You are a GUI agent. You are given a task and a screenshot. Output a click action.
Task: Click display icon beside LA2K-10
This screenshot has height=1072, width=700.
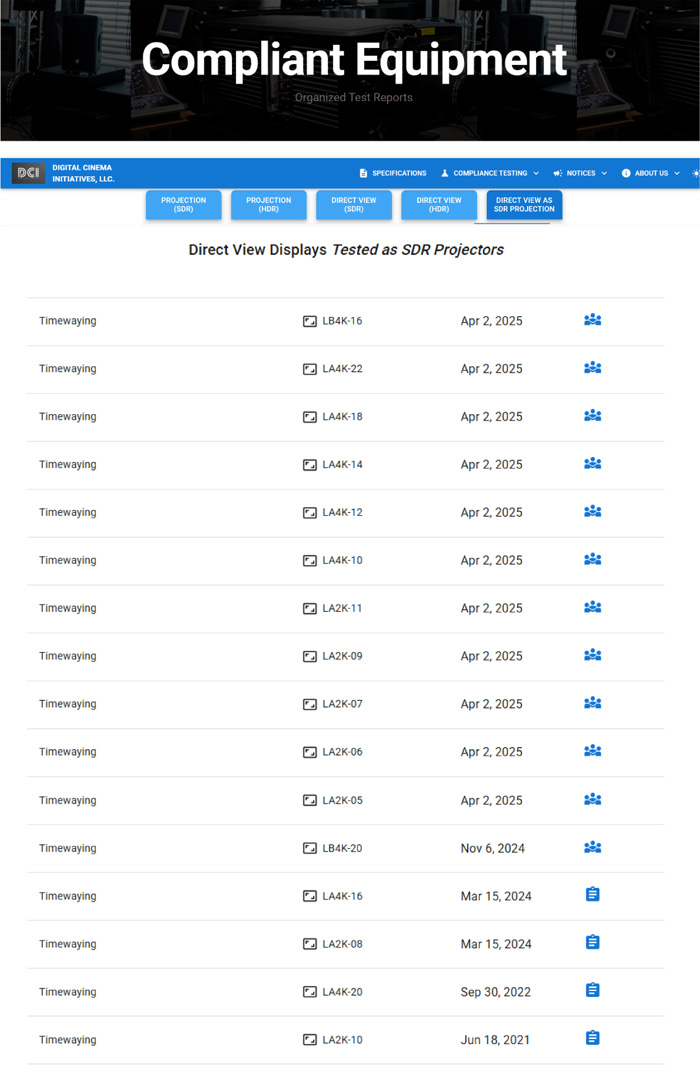point(310,1040)
